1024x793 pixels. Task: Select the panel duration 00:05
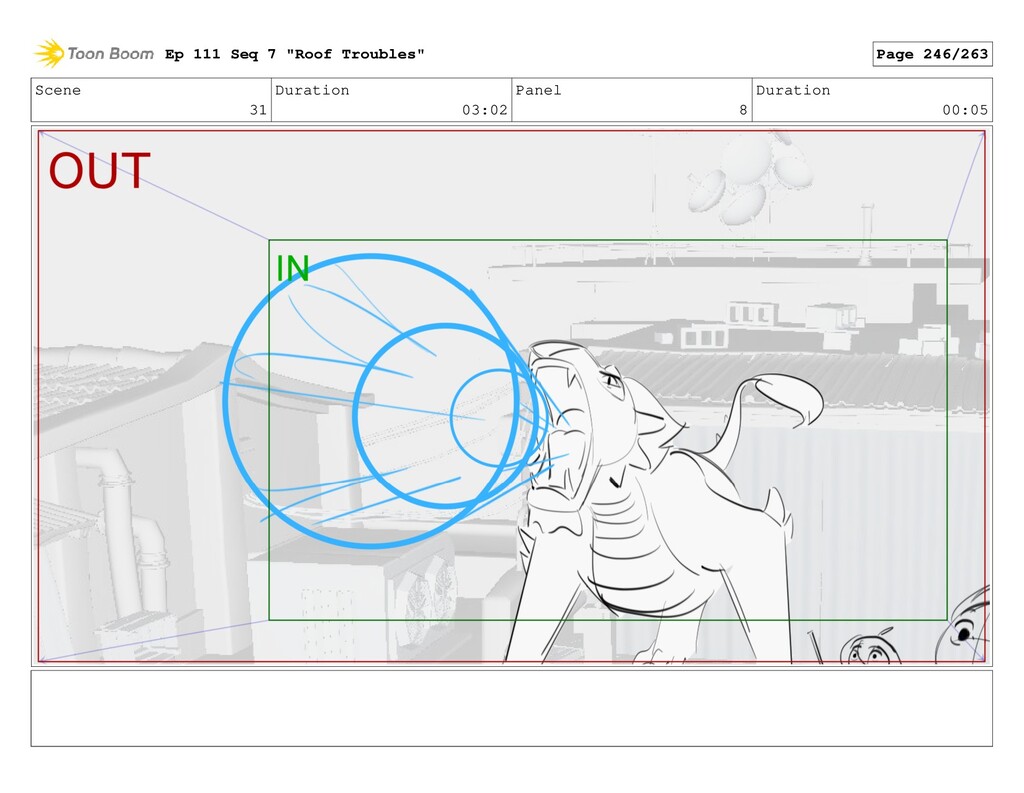tap(965, 110)
